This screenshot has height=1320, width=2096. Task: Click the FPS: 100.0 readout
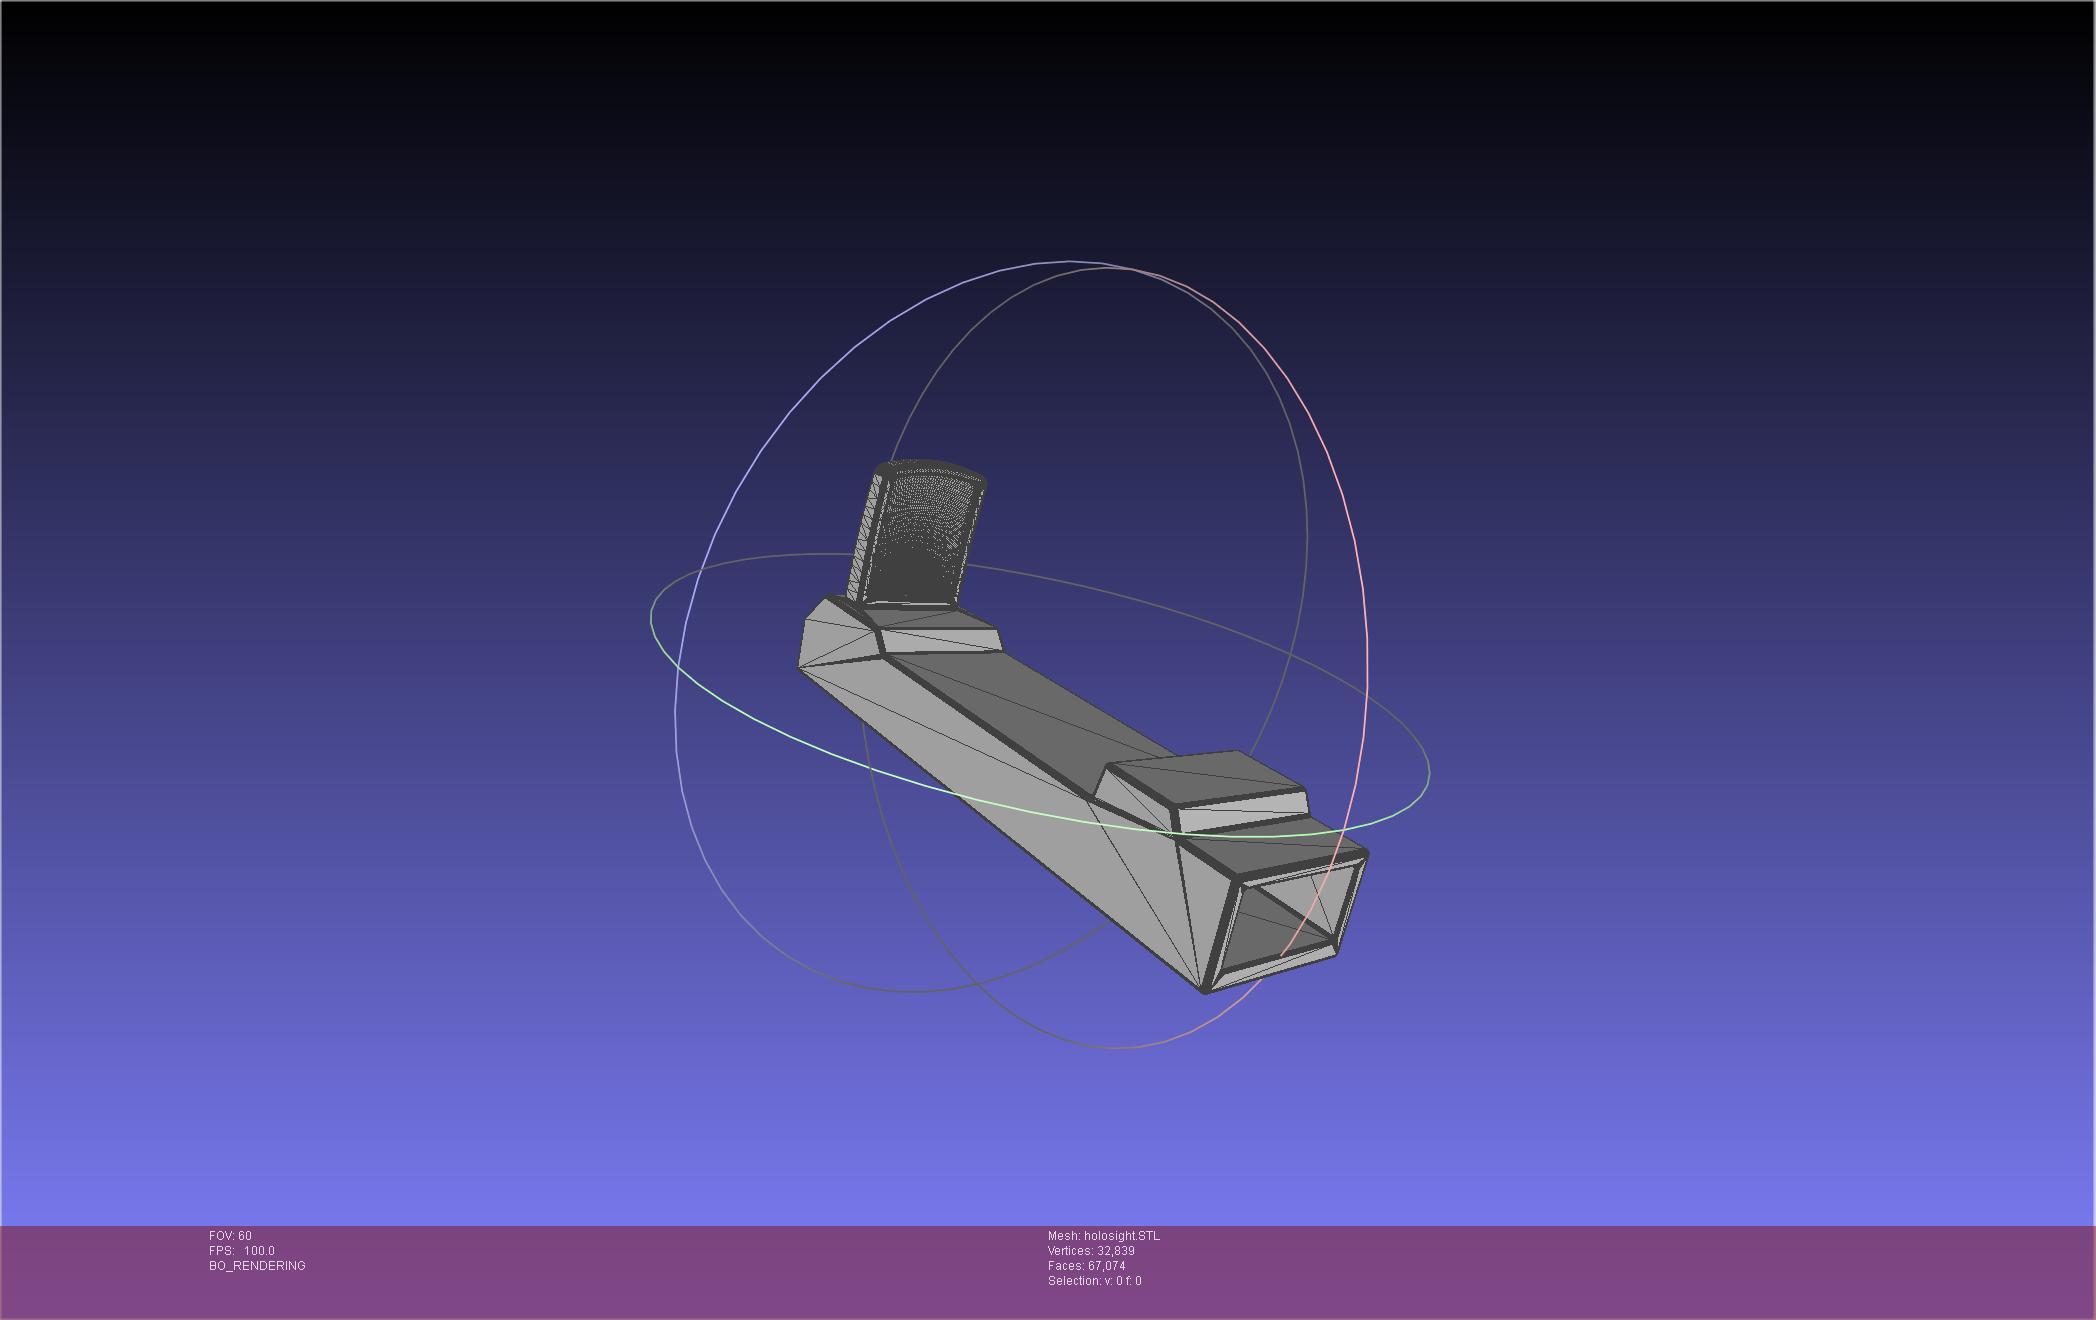click(x=241, y=1251)
